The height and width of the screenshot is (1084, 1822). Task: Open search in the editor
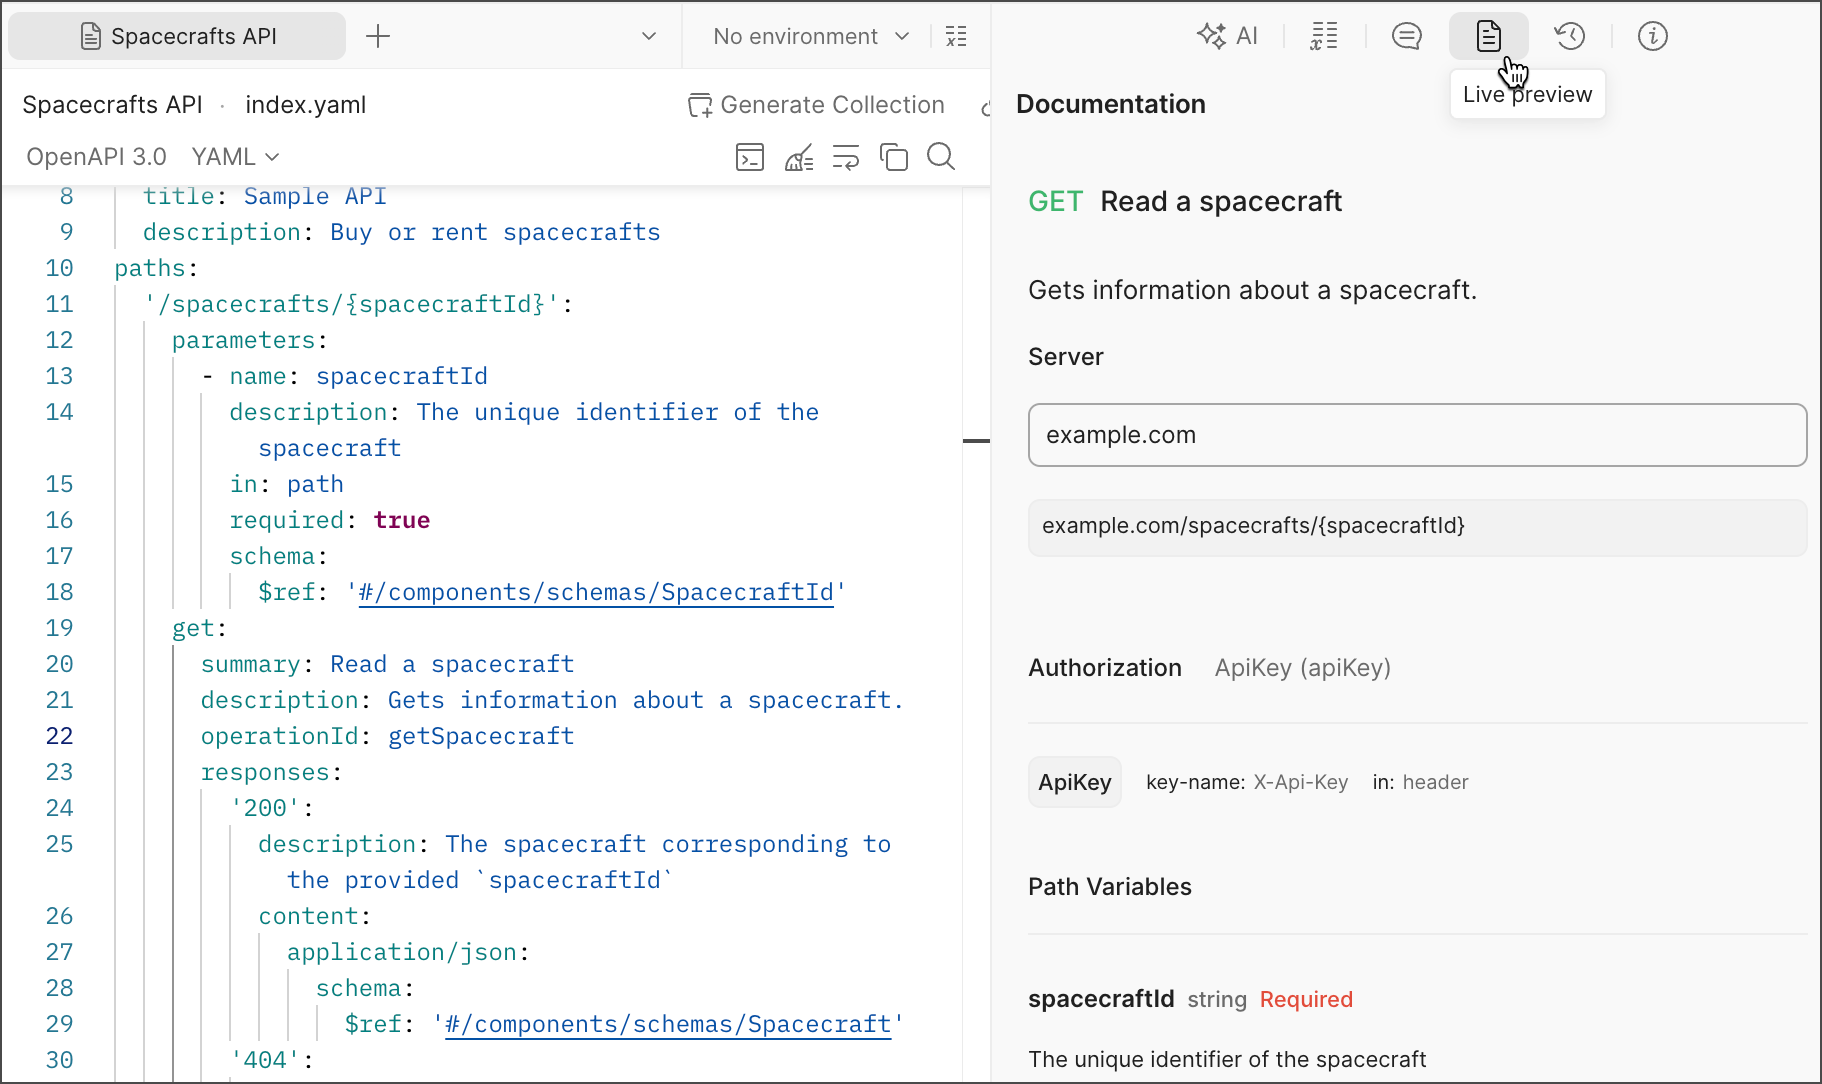click(x=940, y=157)
